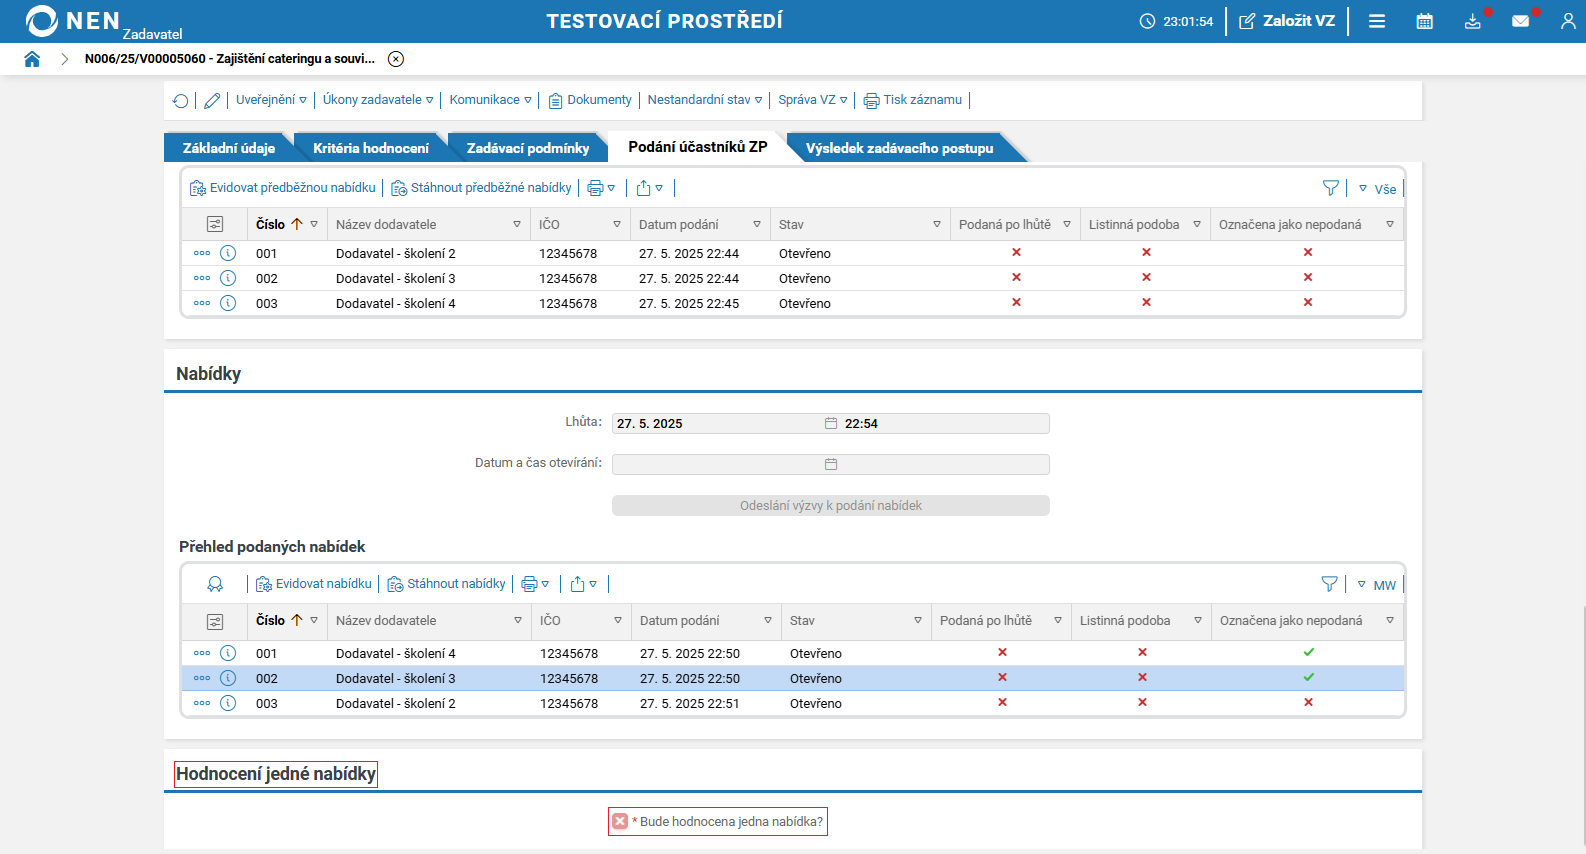Open the Úkony zadavatele dropdown
The image size is (1586, 854).
pos(377,100)
